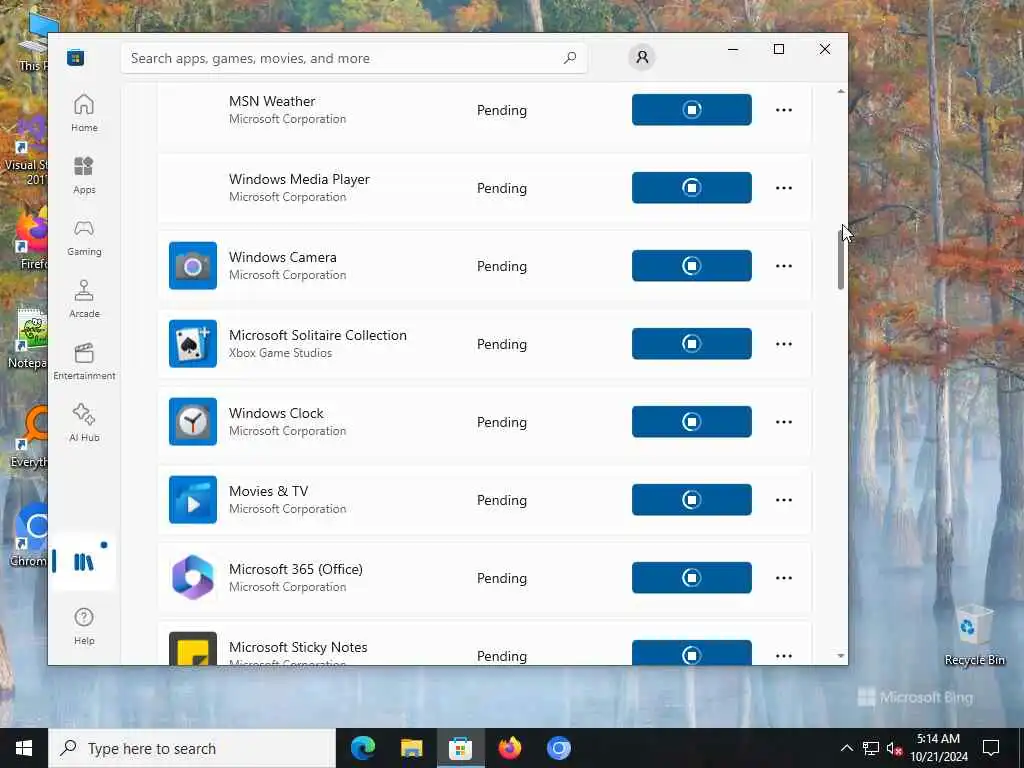Open the Arcade section in sidebar

(84, 299)
